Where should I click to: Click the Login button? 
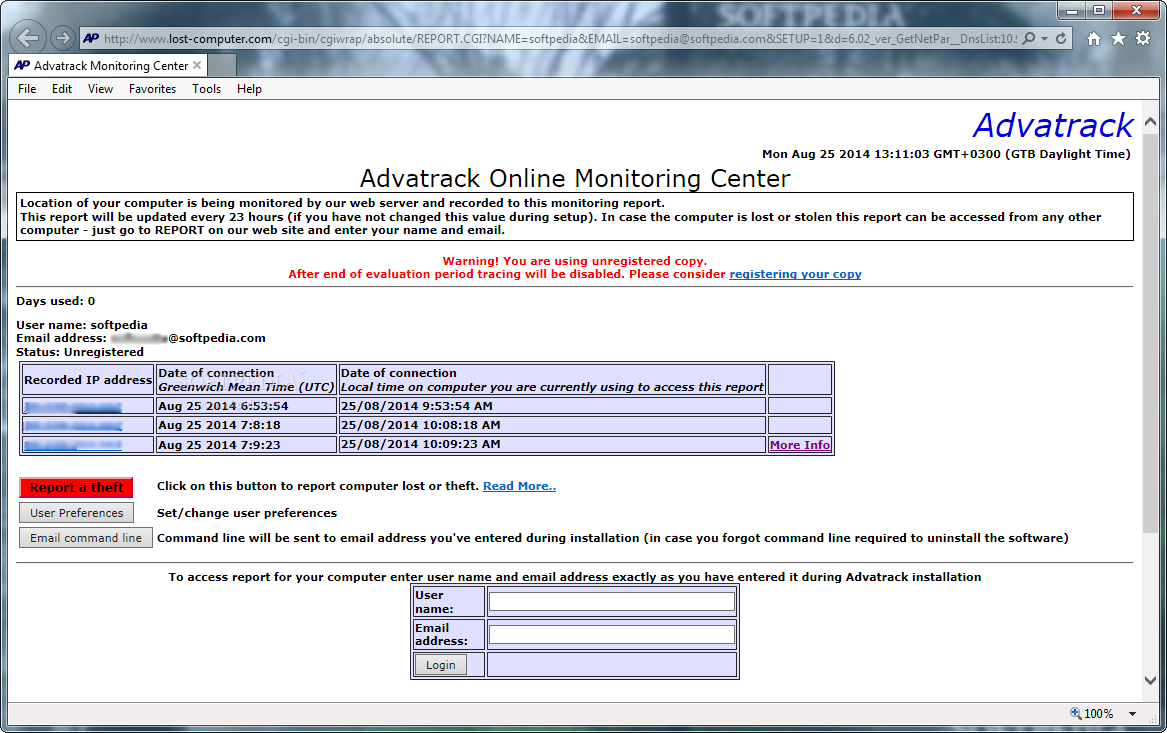click(441, 665)
